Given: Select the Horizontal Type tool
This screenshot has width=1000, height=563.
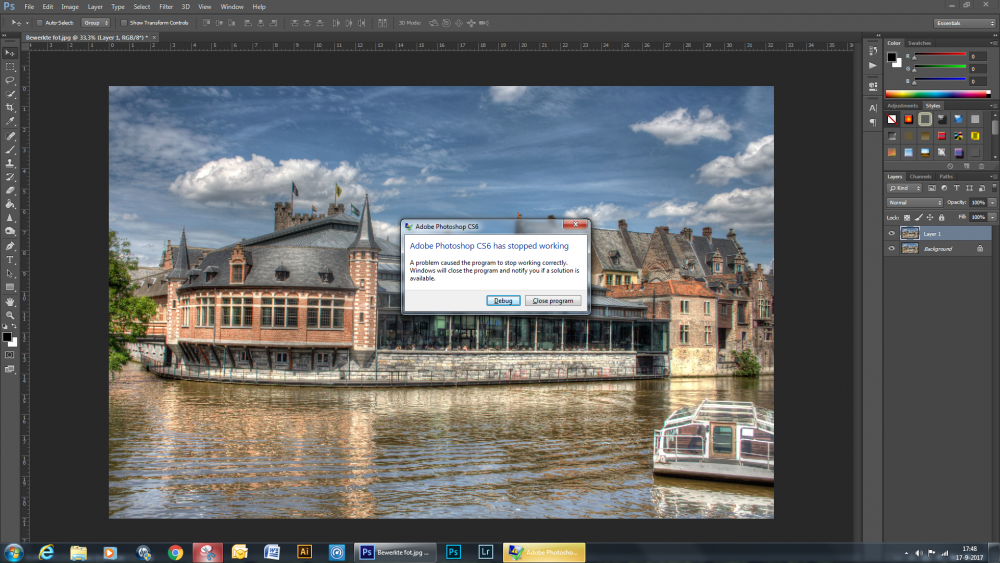Looking at the screenshot, I should point(10,259).
